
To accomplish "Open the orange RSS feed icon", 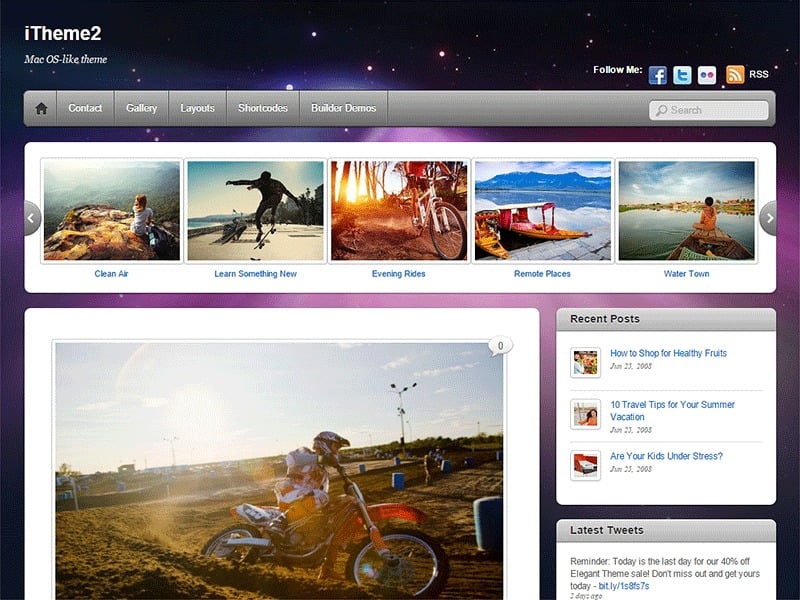I will tap(735, 75).
